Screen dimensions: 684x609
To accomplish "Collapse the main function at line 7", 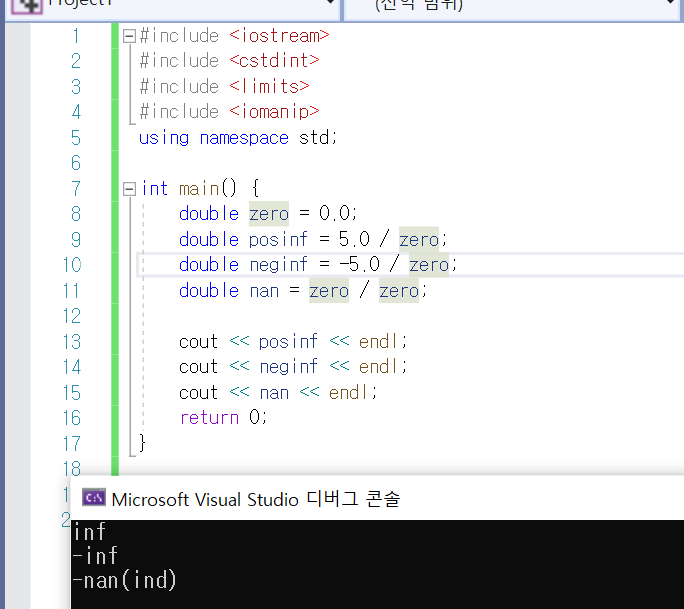I will click(x=129, y=189).
